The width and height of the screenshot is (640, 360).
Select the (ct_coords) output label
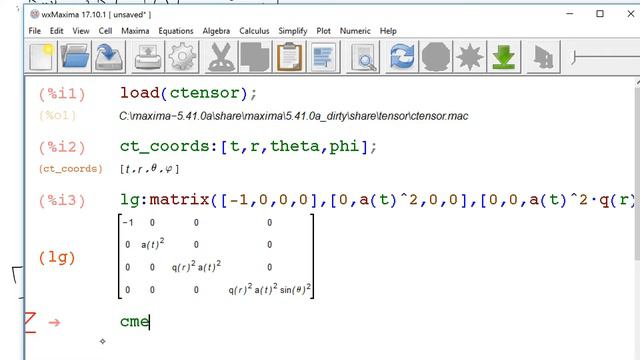click(x=71, y=169)
